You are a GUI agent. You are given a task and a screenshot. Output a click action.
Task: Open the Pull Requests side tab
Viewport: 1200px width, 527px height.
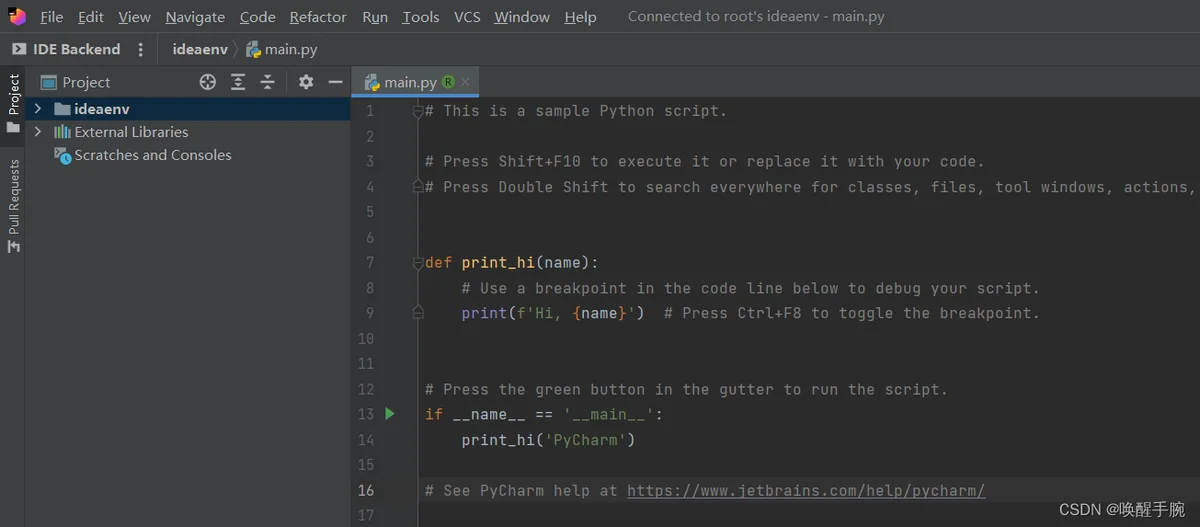[x=13, y=206]
